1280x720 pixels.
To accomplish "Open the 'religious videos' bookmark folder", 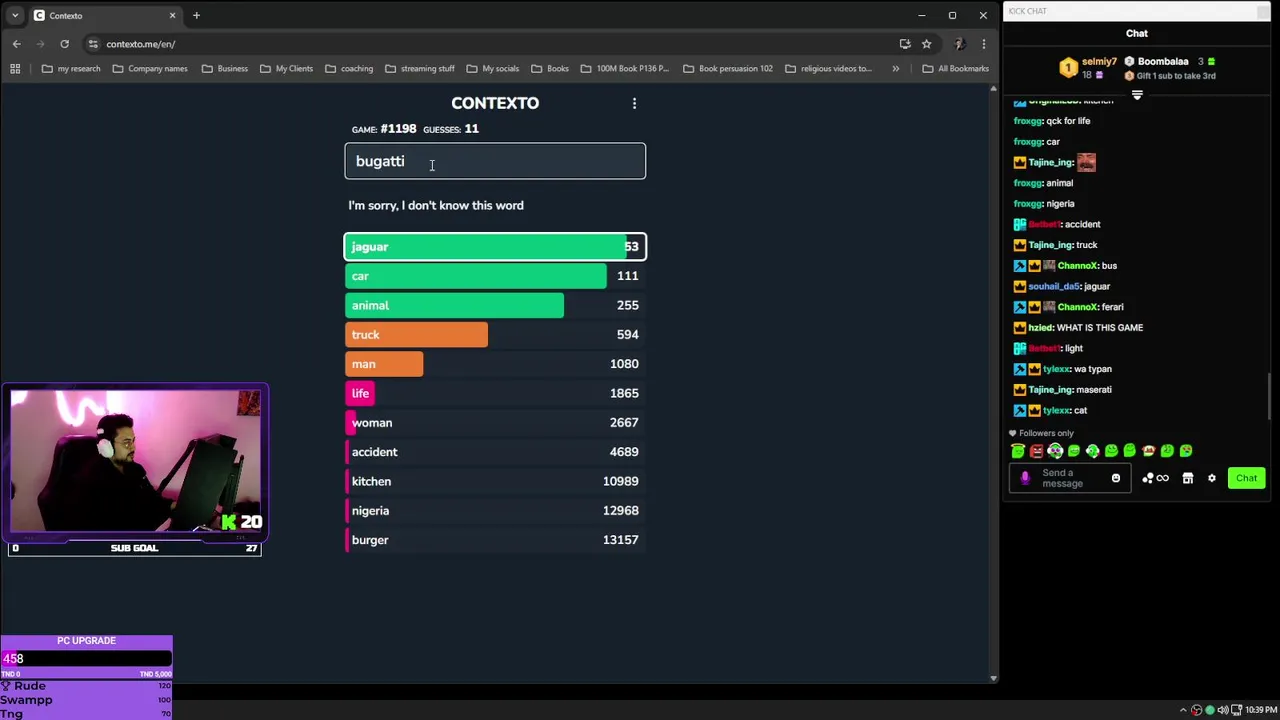I will point(828,68).
